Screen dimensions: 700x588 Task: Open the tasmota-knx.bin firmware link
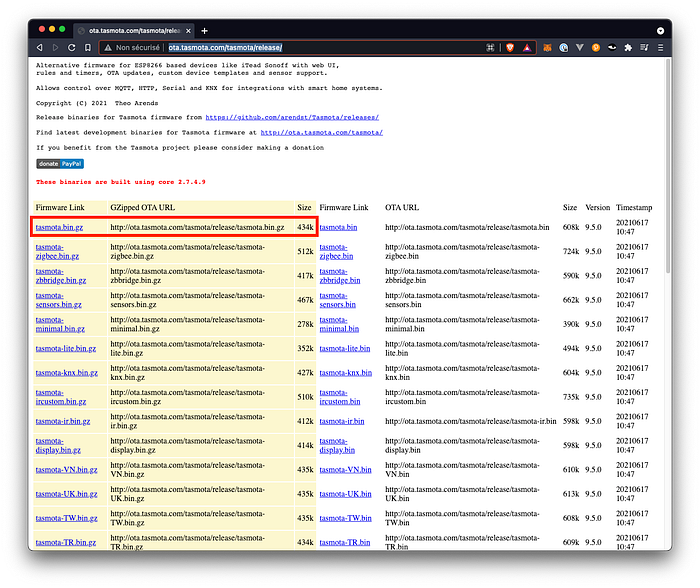click(x=346, y=372)
